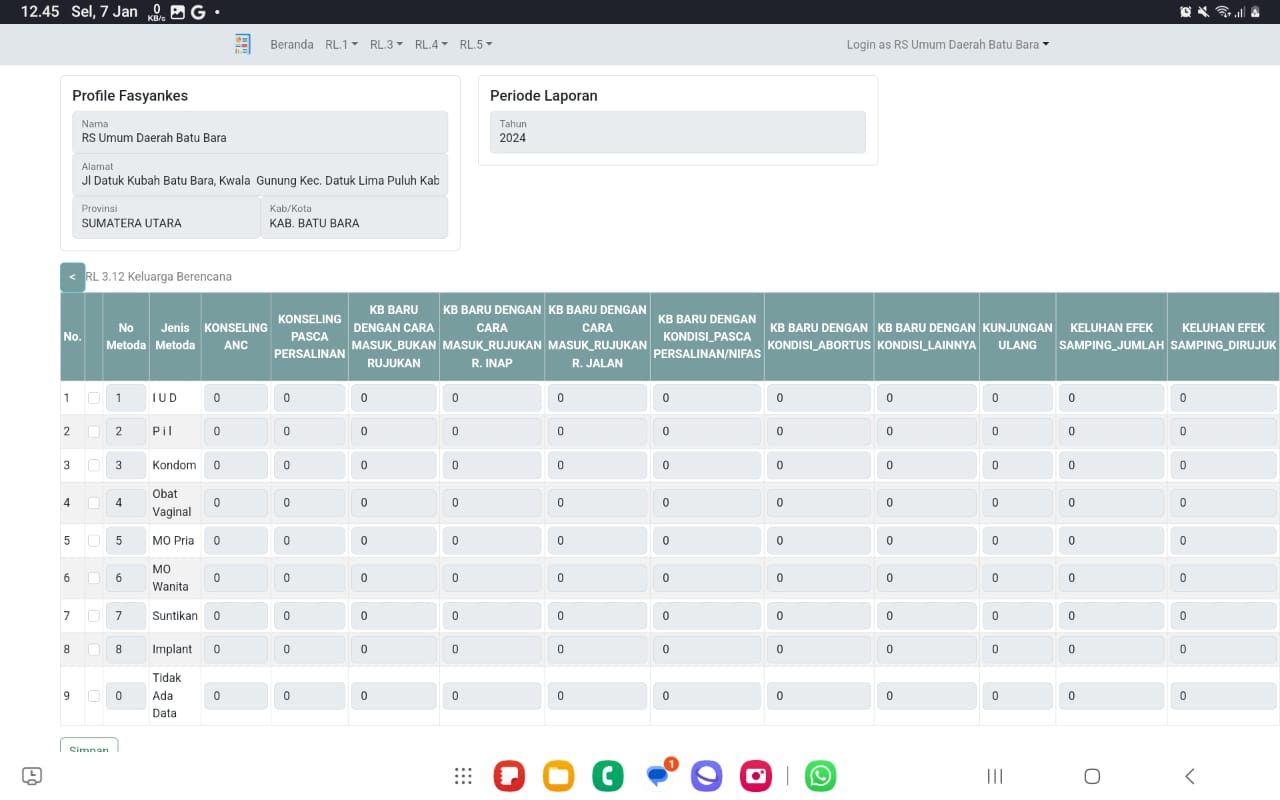
Task: Launch the red notes app in dock
Action: [x=509, y=776]
